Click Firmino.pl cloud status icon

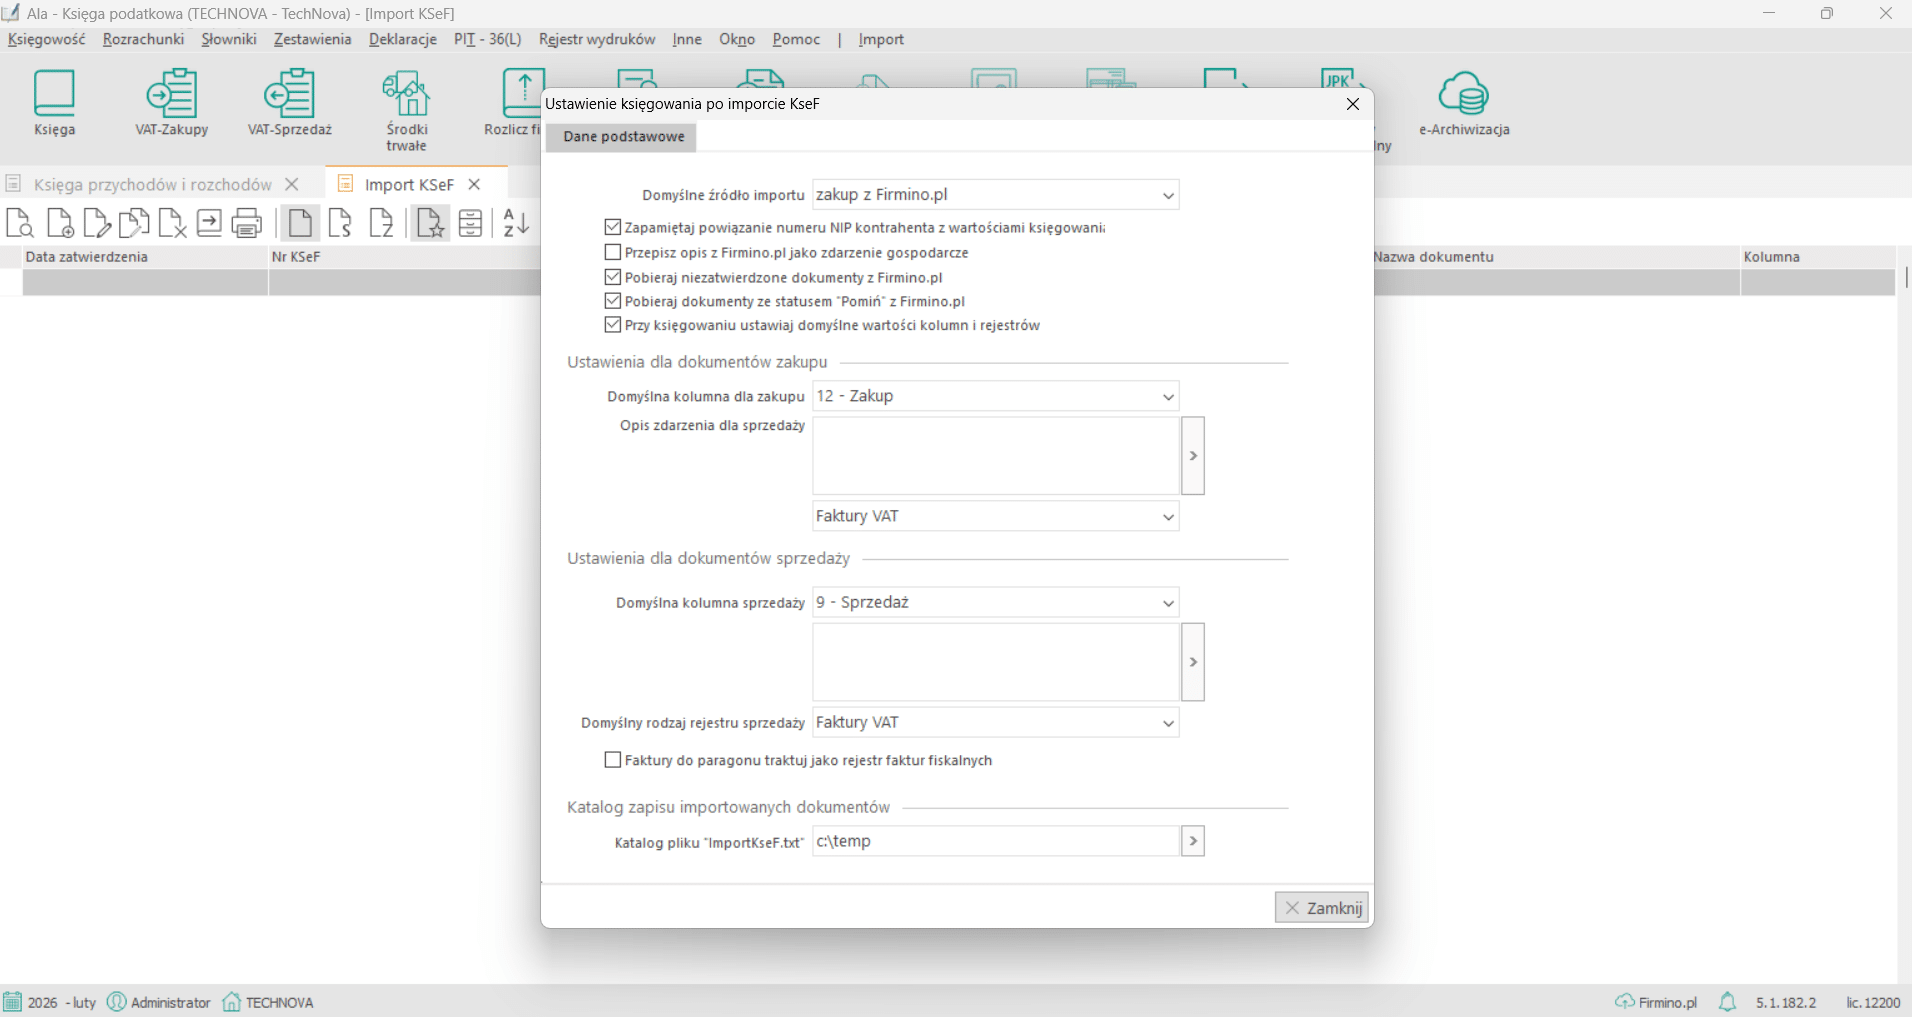coord(1624,1002)
